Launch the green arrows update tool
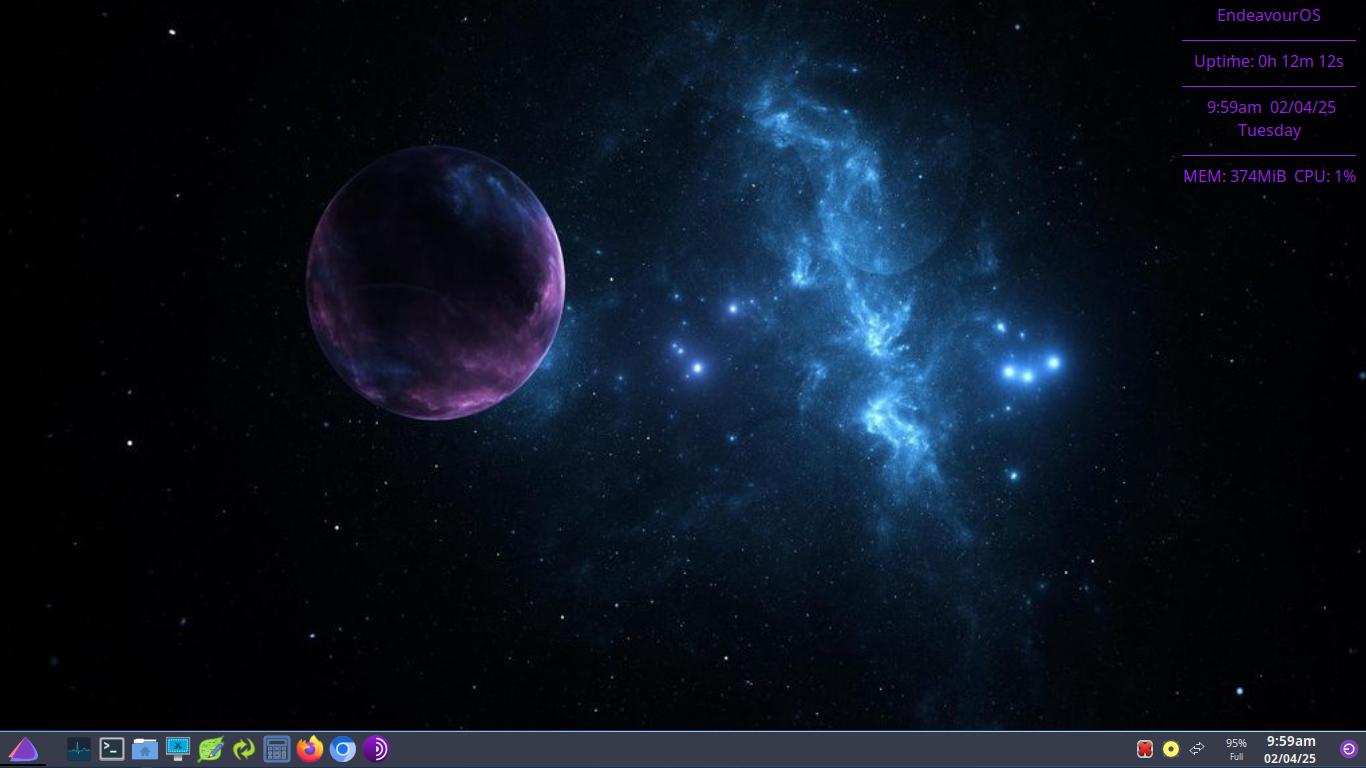The height and width of the screenshot is (768, 1366). tap(244, 749)
